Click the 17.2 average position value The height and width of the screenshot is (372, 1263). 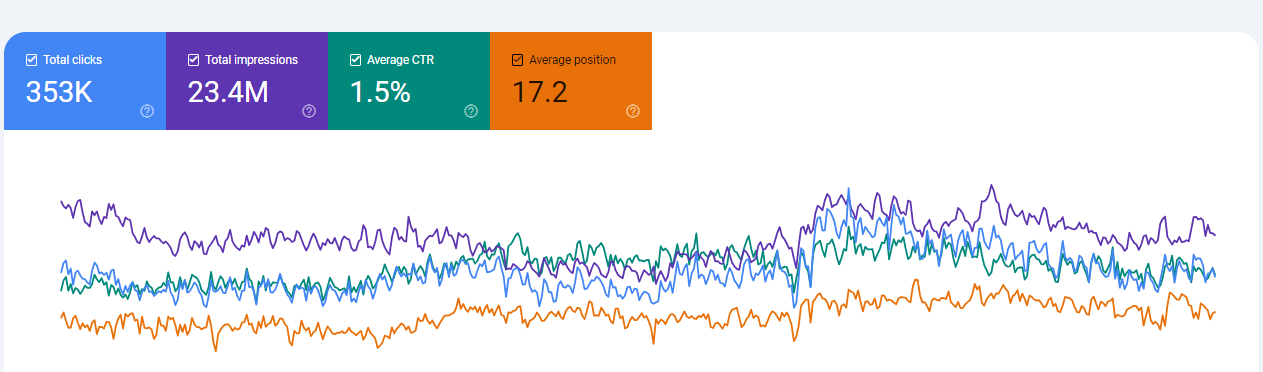(x=540, y=92)
